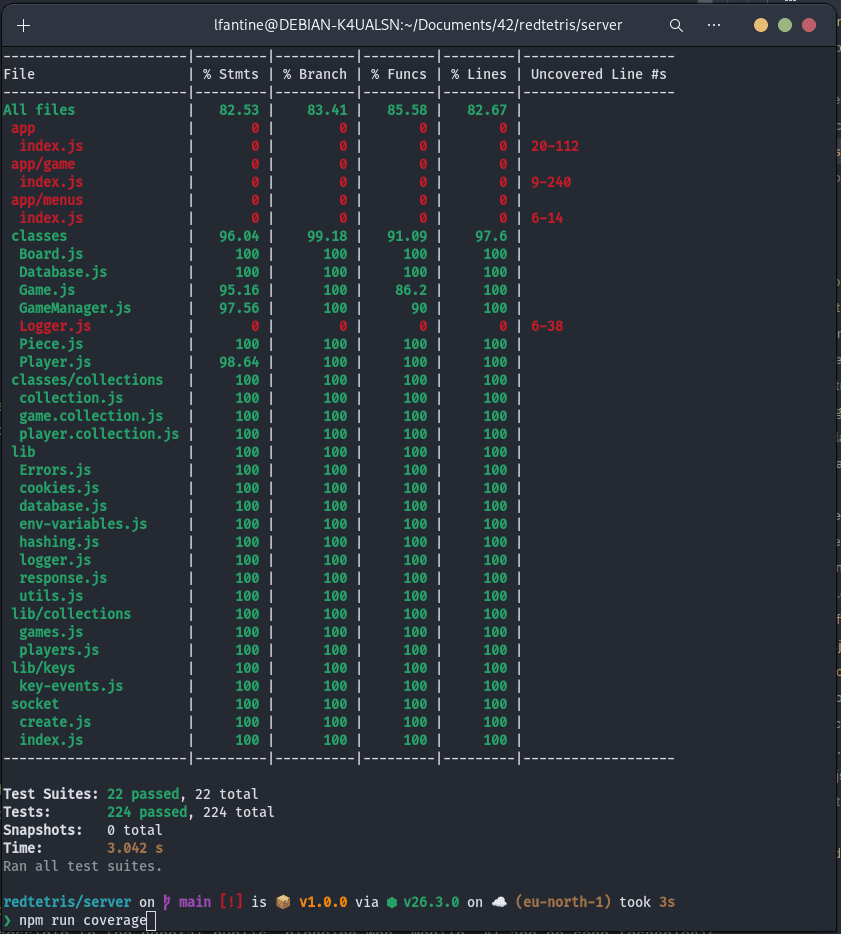This screenshot has width=841, height=934.
Task: Click the 'create.js' file name
Action: 55,722
